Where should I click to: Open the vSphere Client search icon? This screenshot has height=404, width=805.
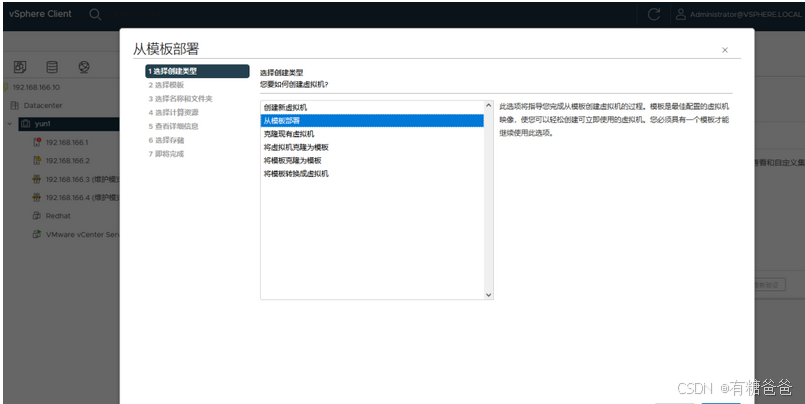95,14
